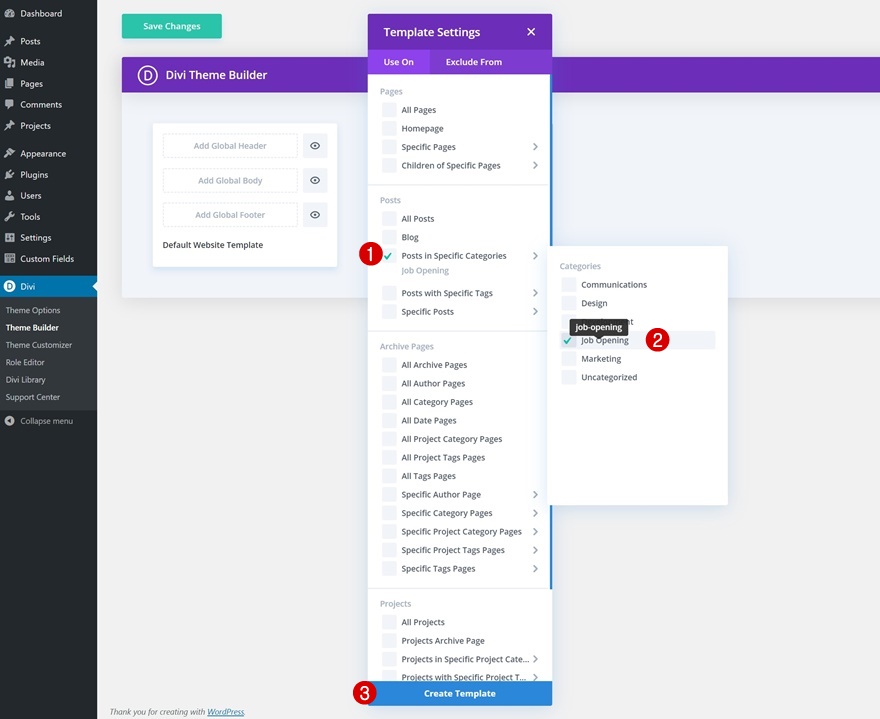880x719 pixels.
Task: Click the Appearance brush icon
Action: 10,153
